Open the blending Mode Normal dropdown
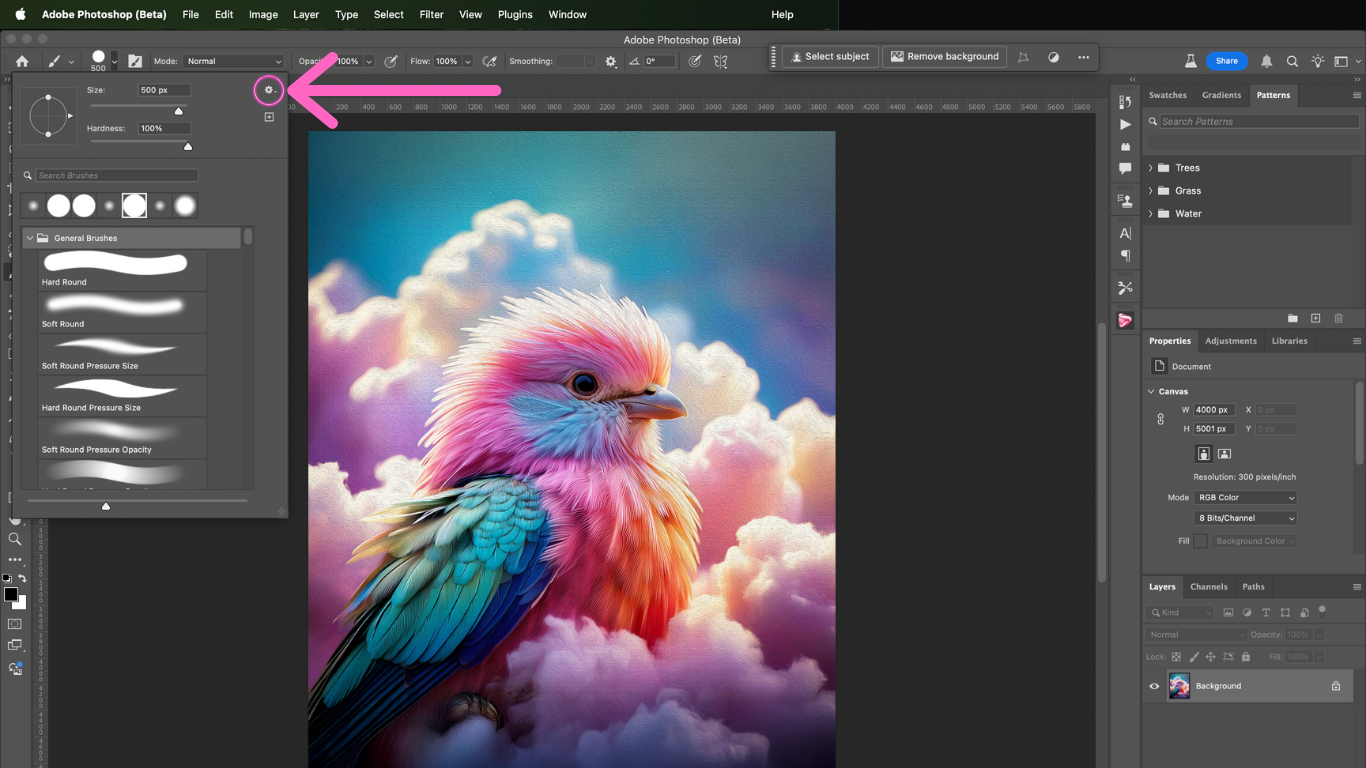Viewport: 1366px width, 768px height. (234, 61)
